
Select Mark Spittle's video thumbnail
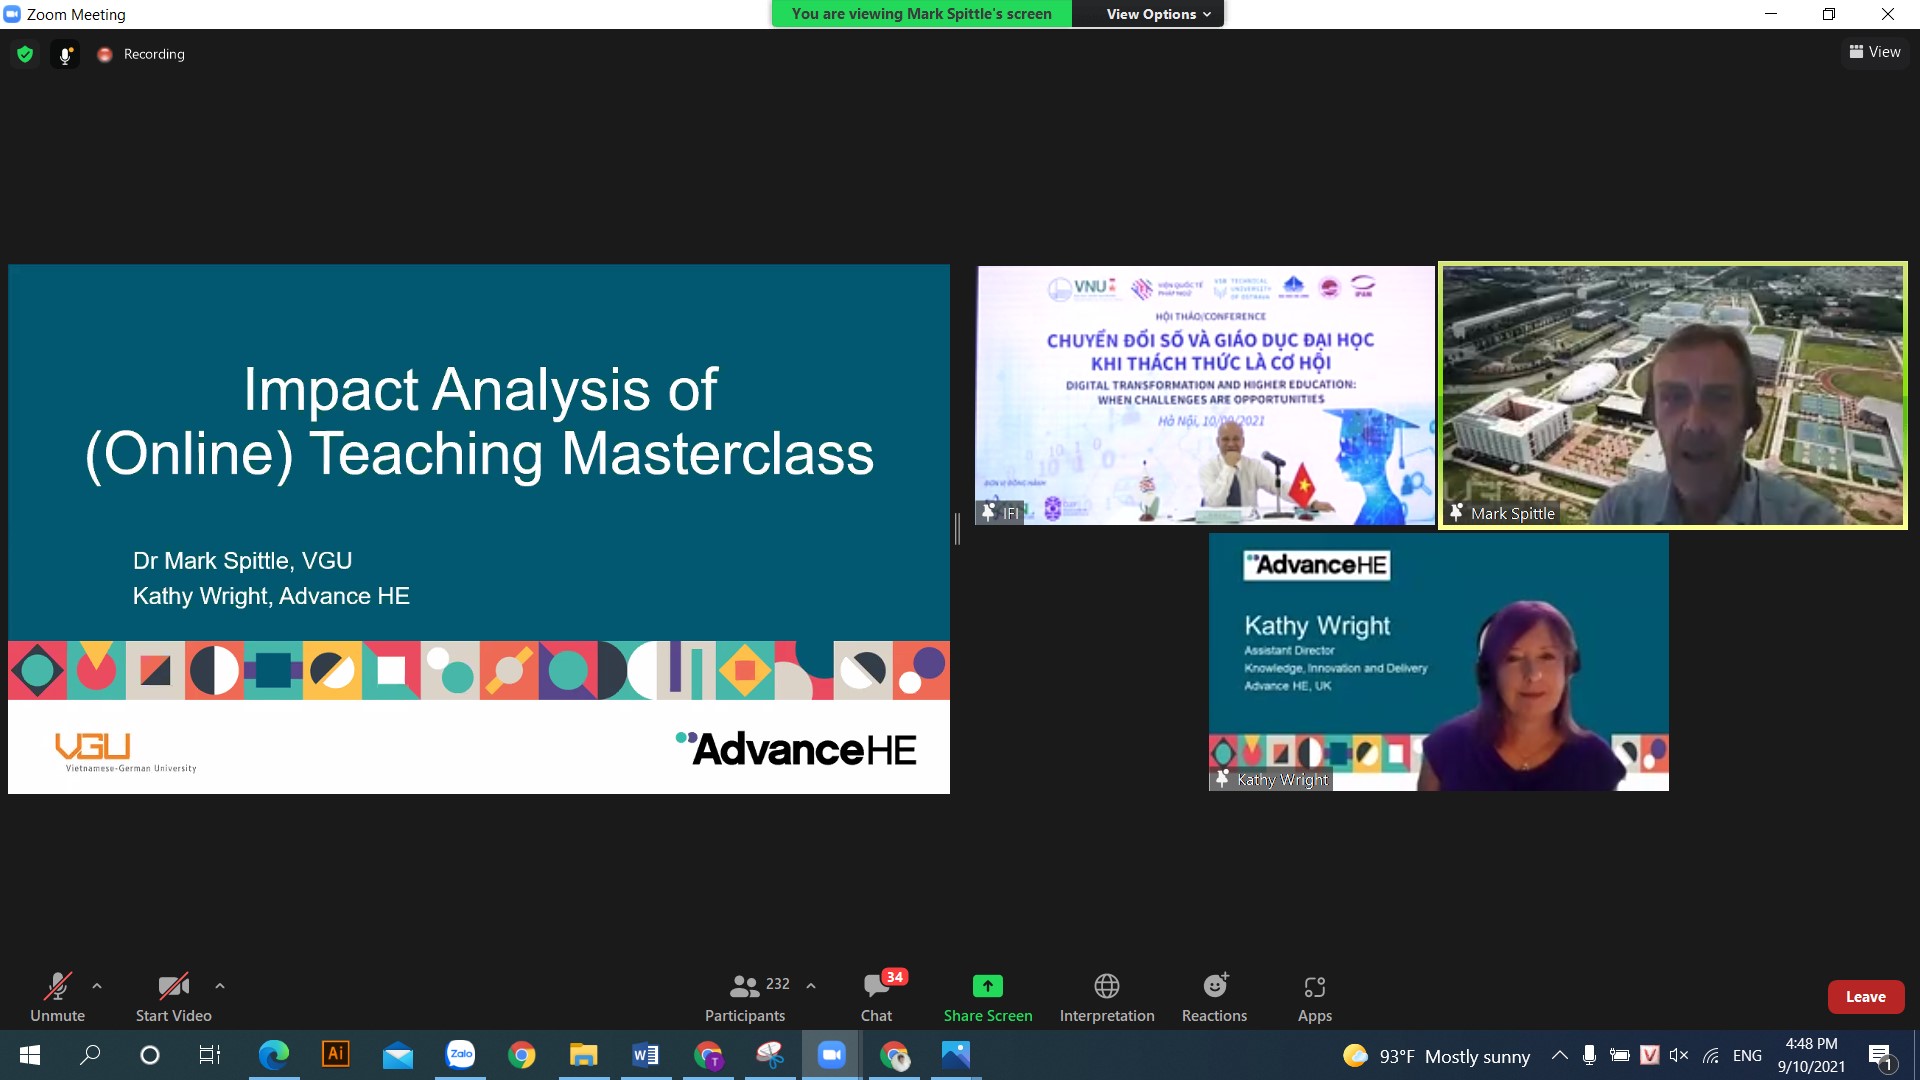coord(1673,395)
